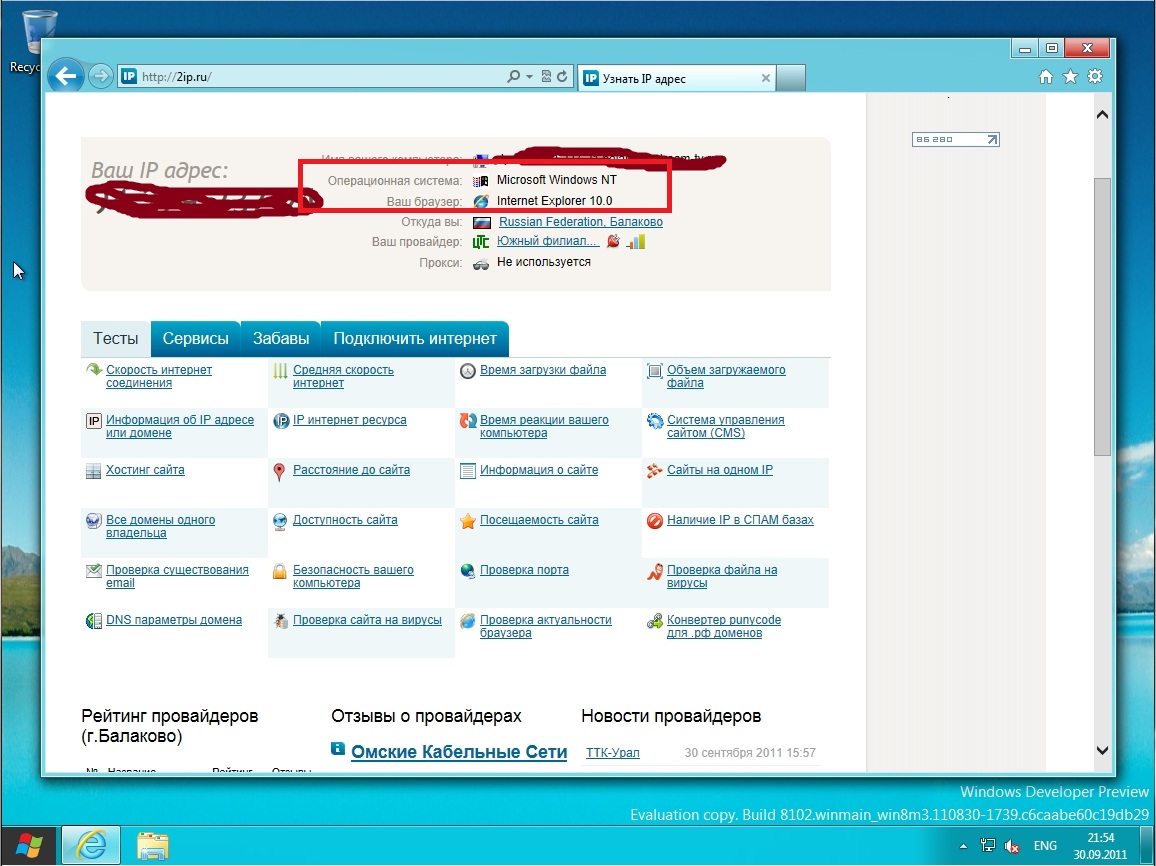Click the muted volume tray icon
Screen dimensions: 1156x866
pos(1012,846)
